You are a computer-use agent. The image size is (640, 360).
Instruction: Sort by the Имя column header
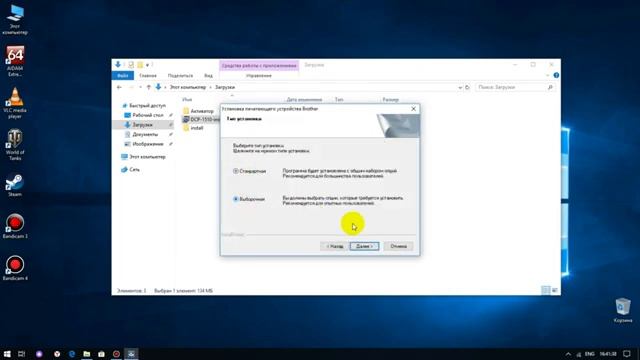click(187, 100)
